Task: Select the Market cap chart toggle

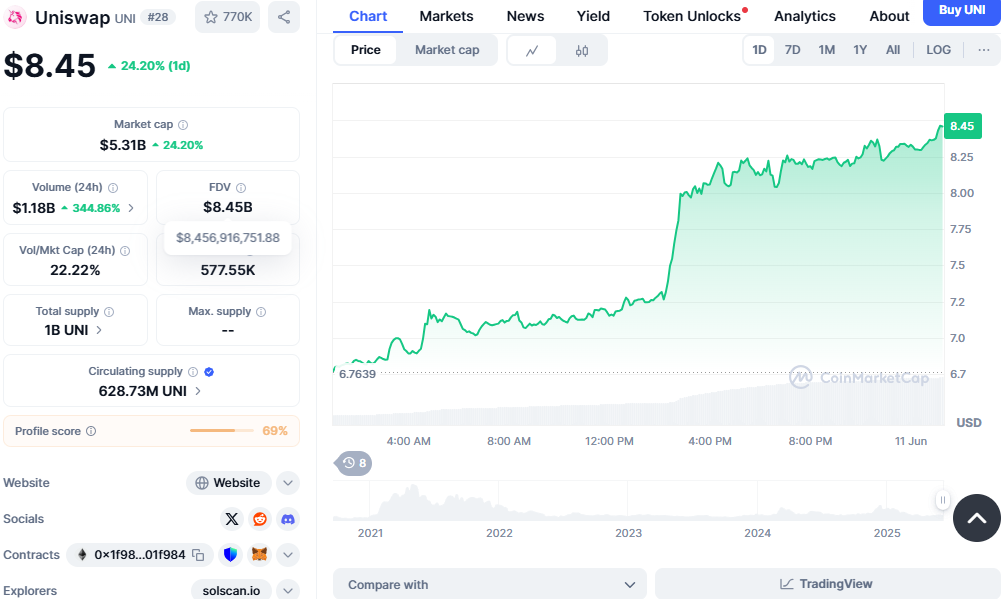Action: pos(447,50)
